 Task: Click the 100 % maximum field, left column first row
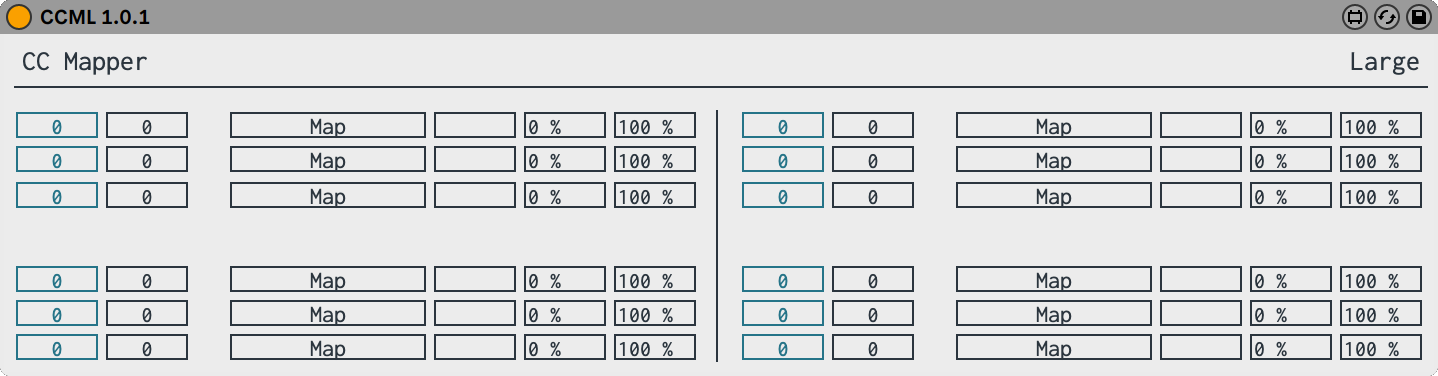coord(655,125)
